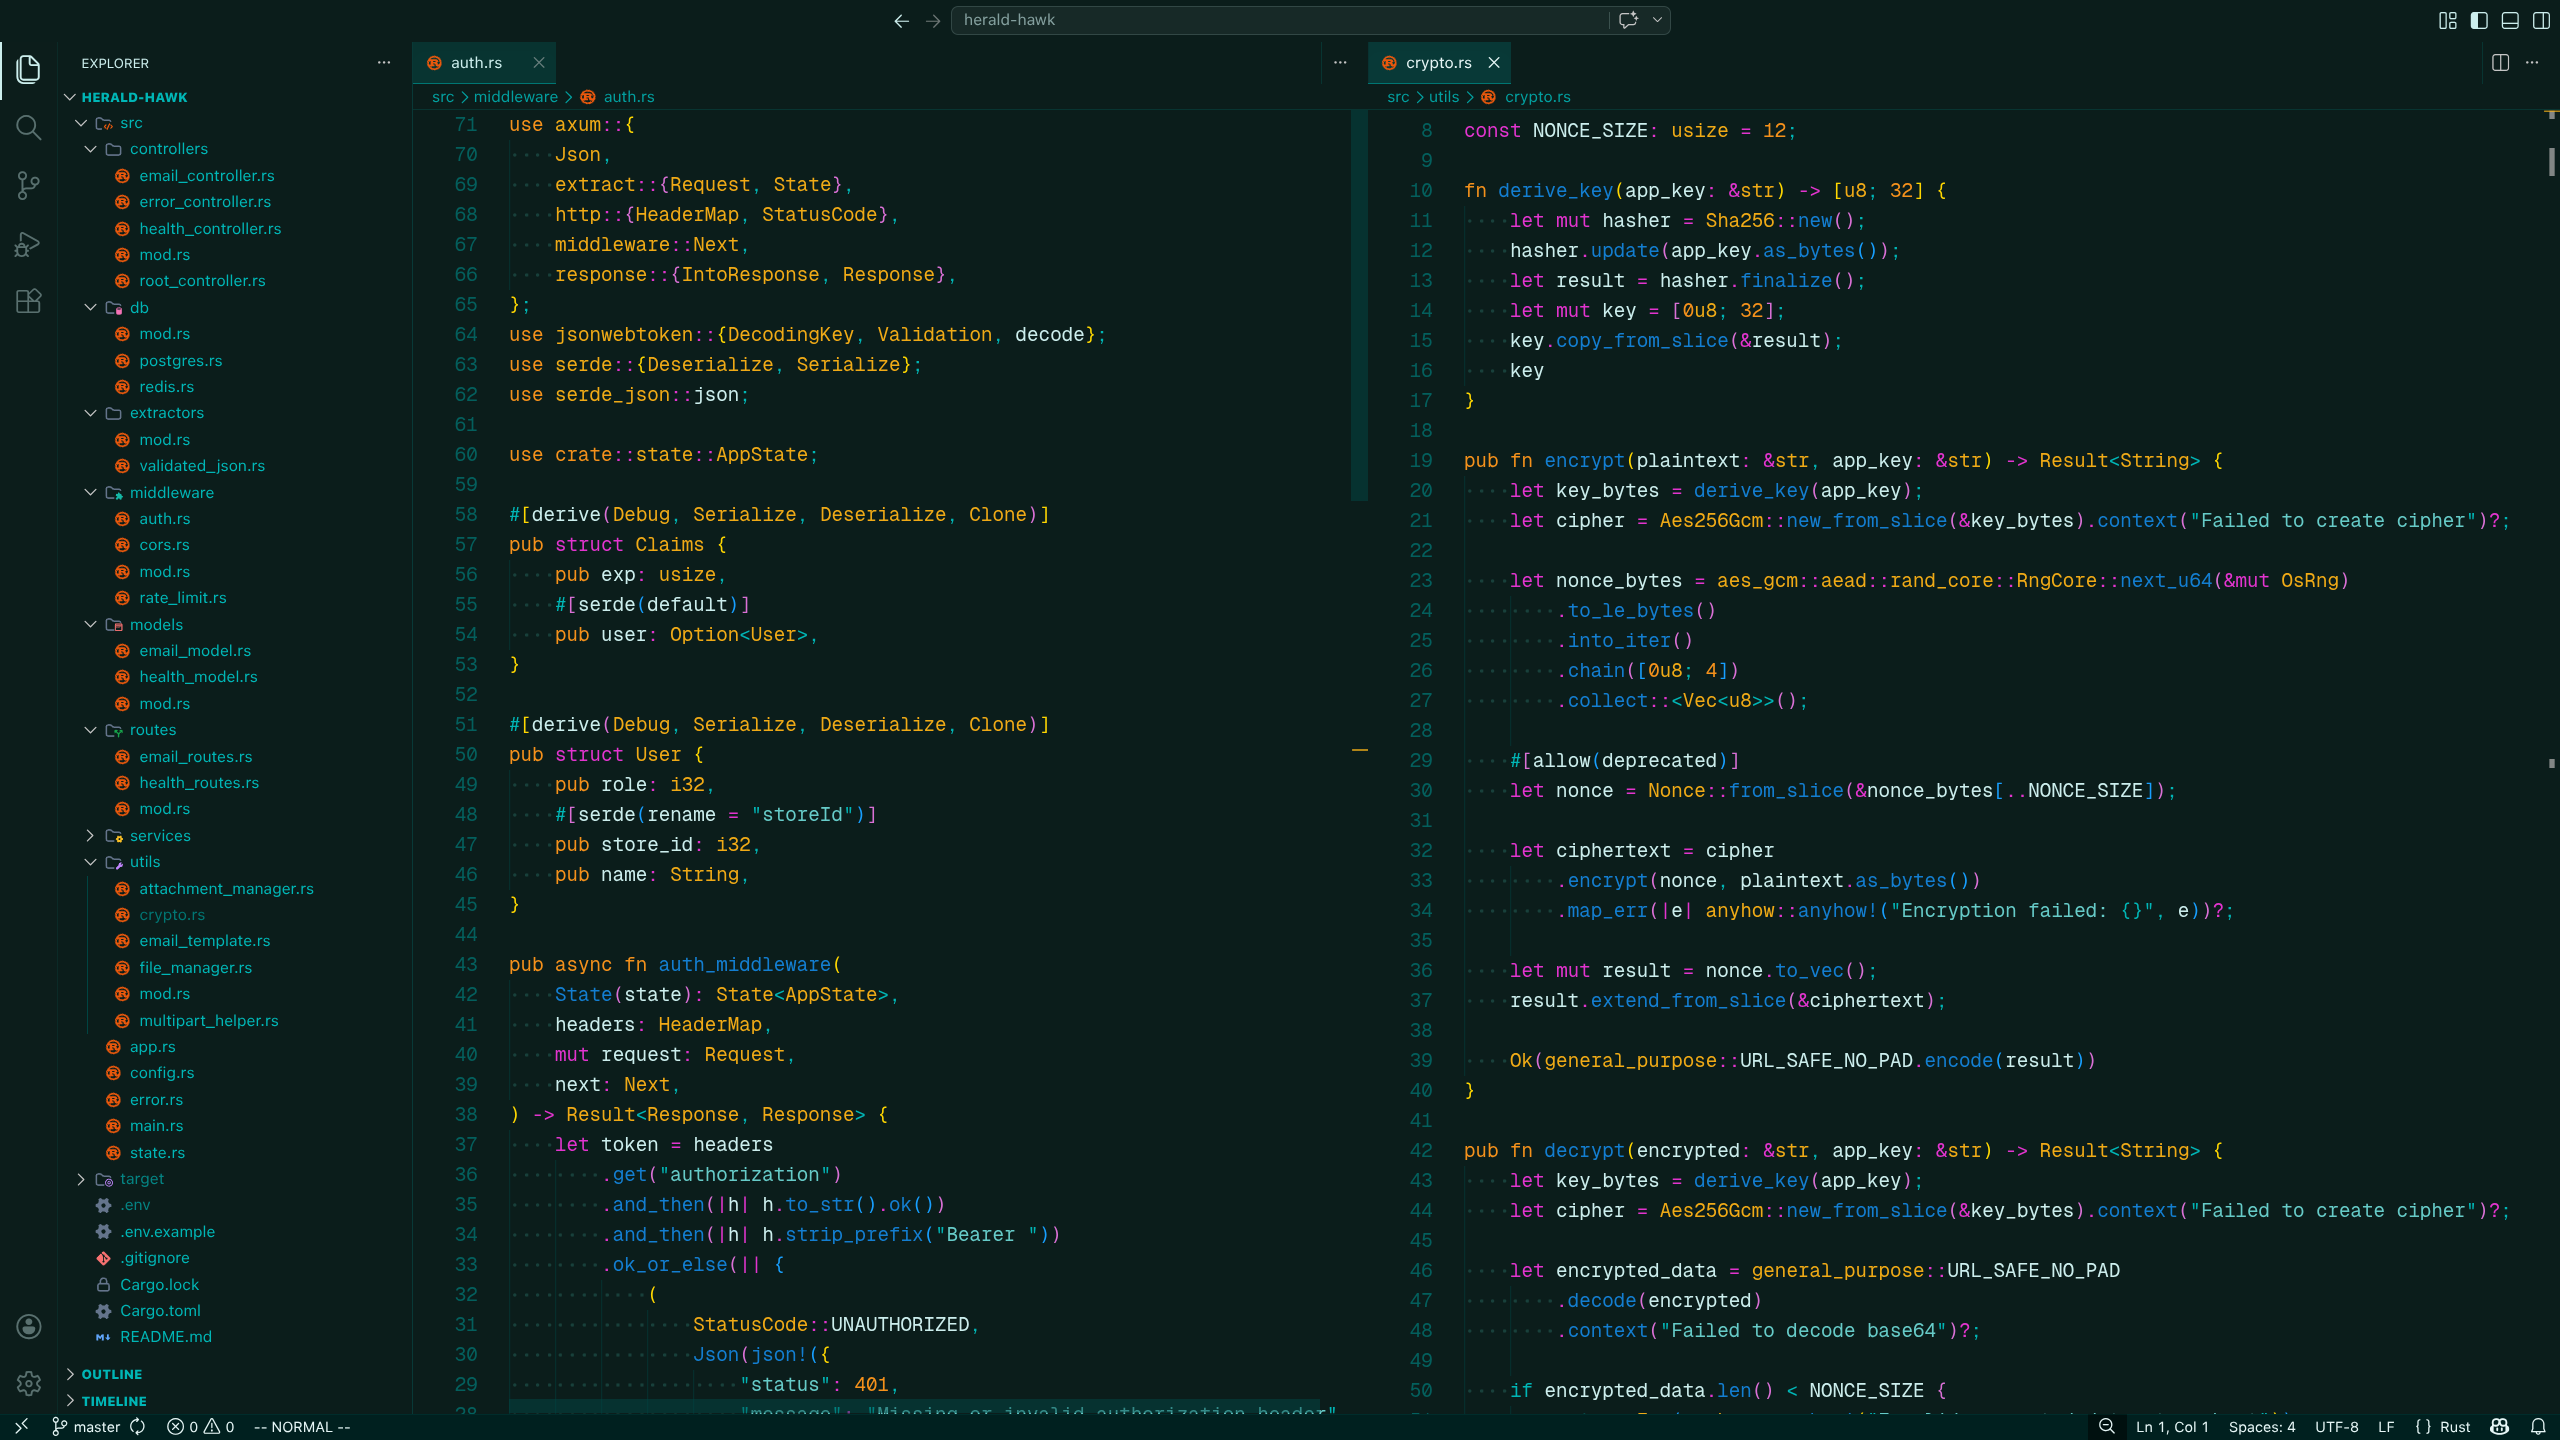This screenshot has width=2560, height=1440.
Task: Open notifications bell
Action: coord(2538,1427)
